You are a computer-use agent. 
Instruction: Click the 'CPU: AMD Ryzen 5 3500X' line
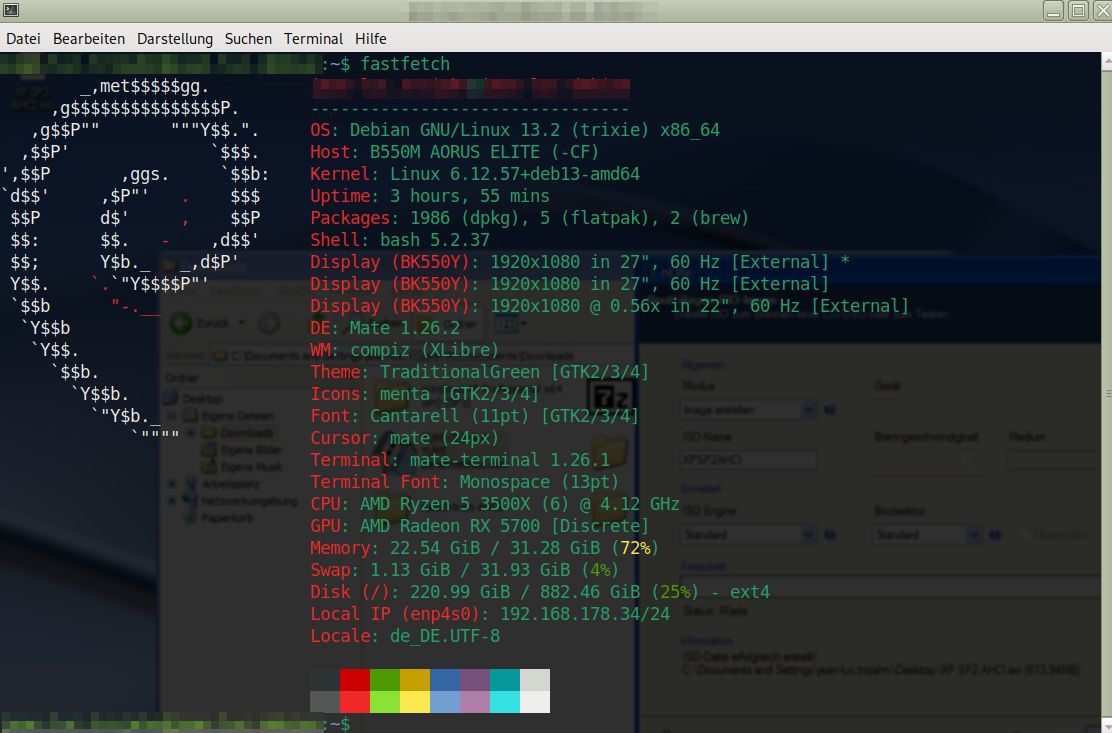495,504
